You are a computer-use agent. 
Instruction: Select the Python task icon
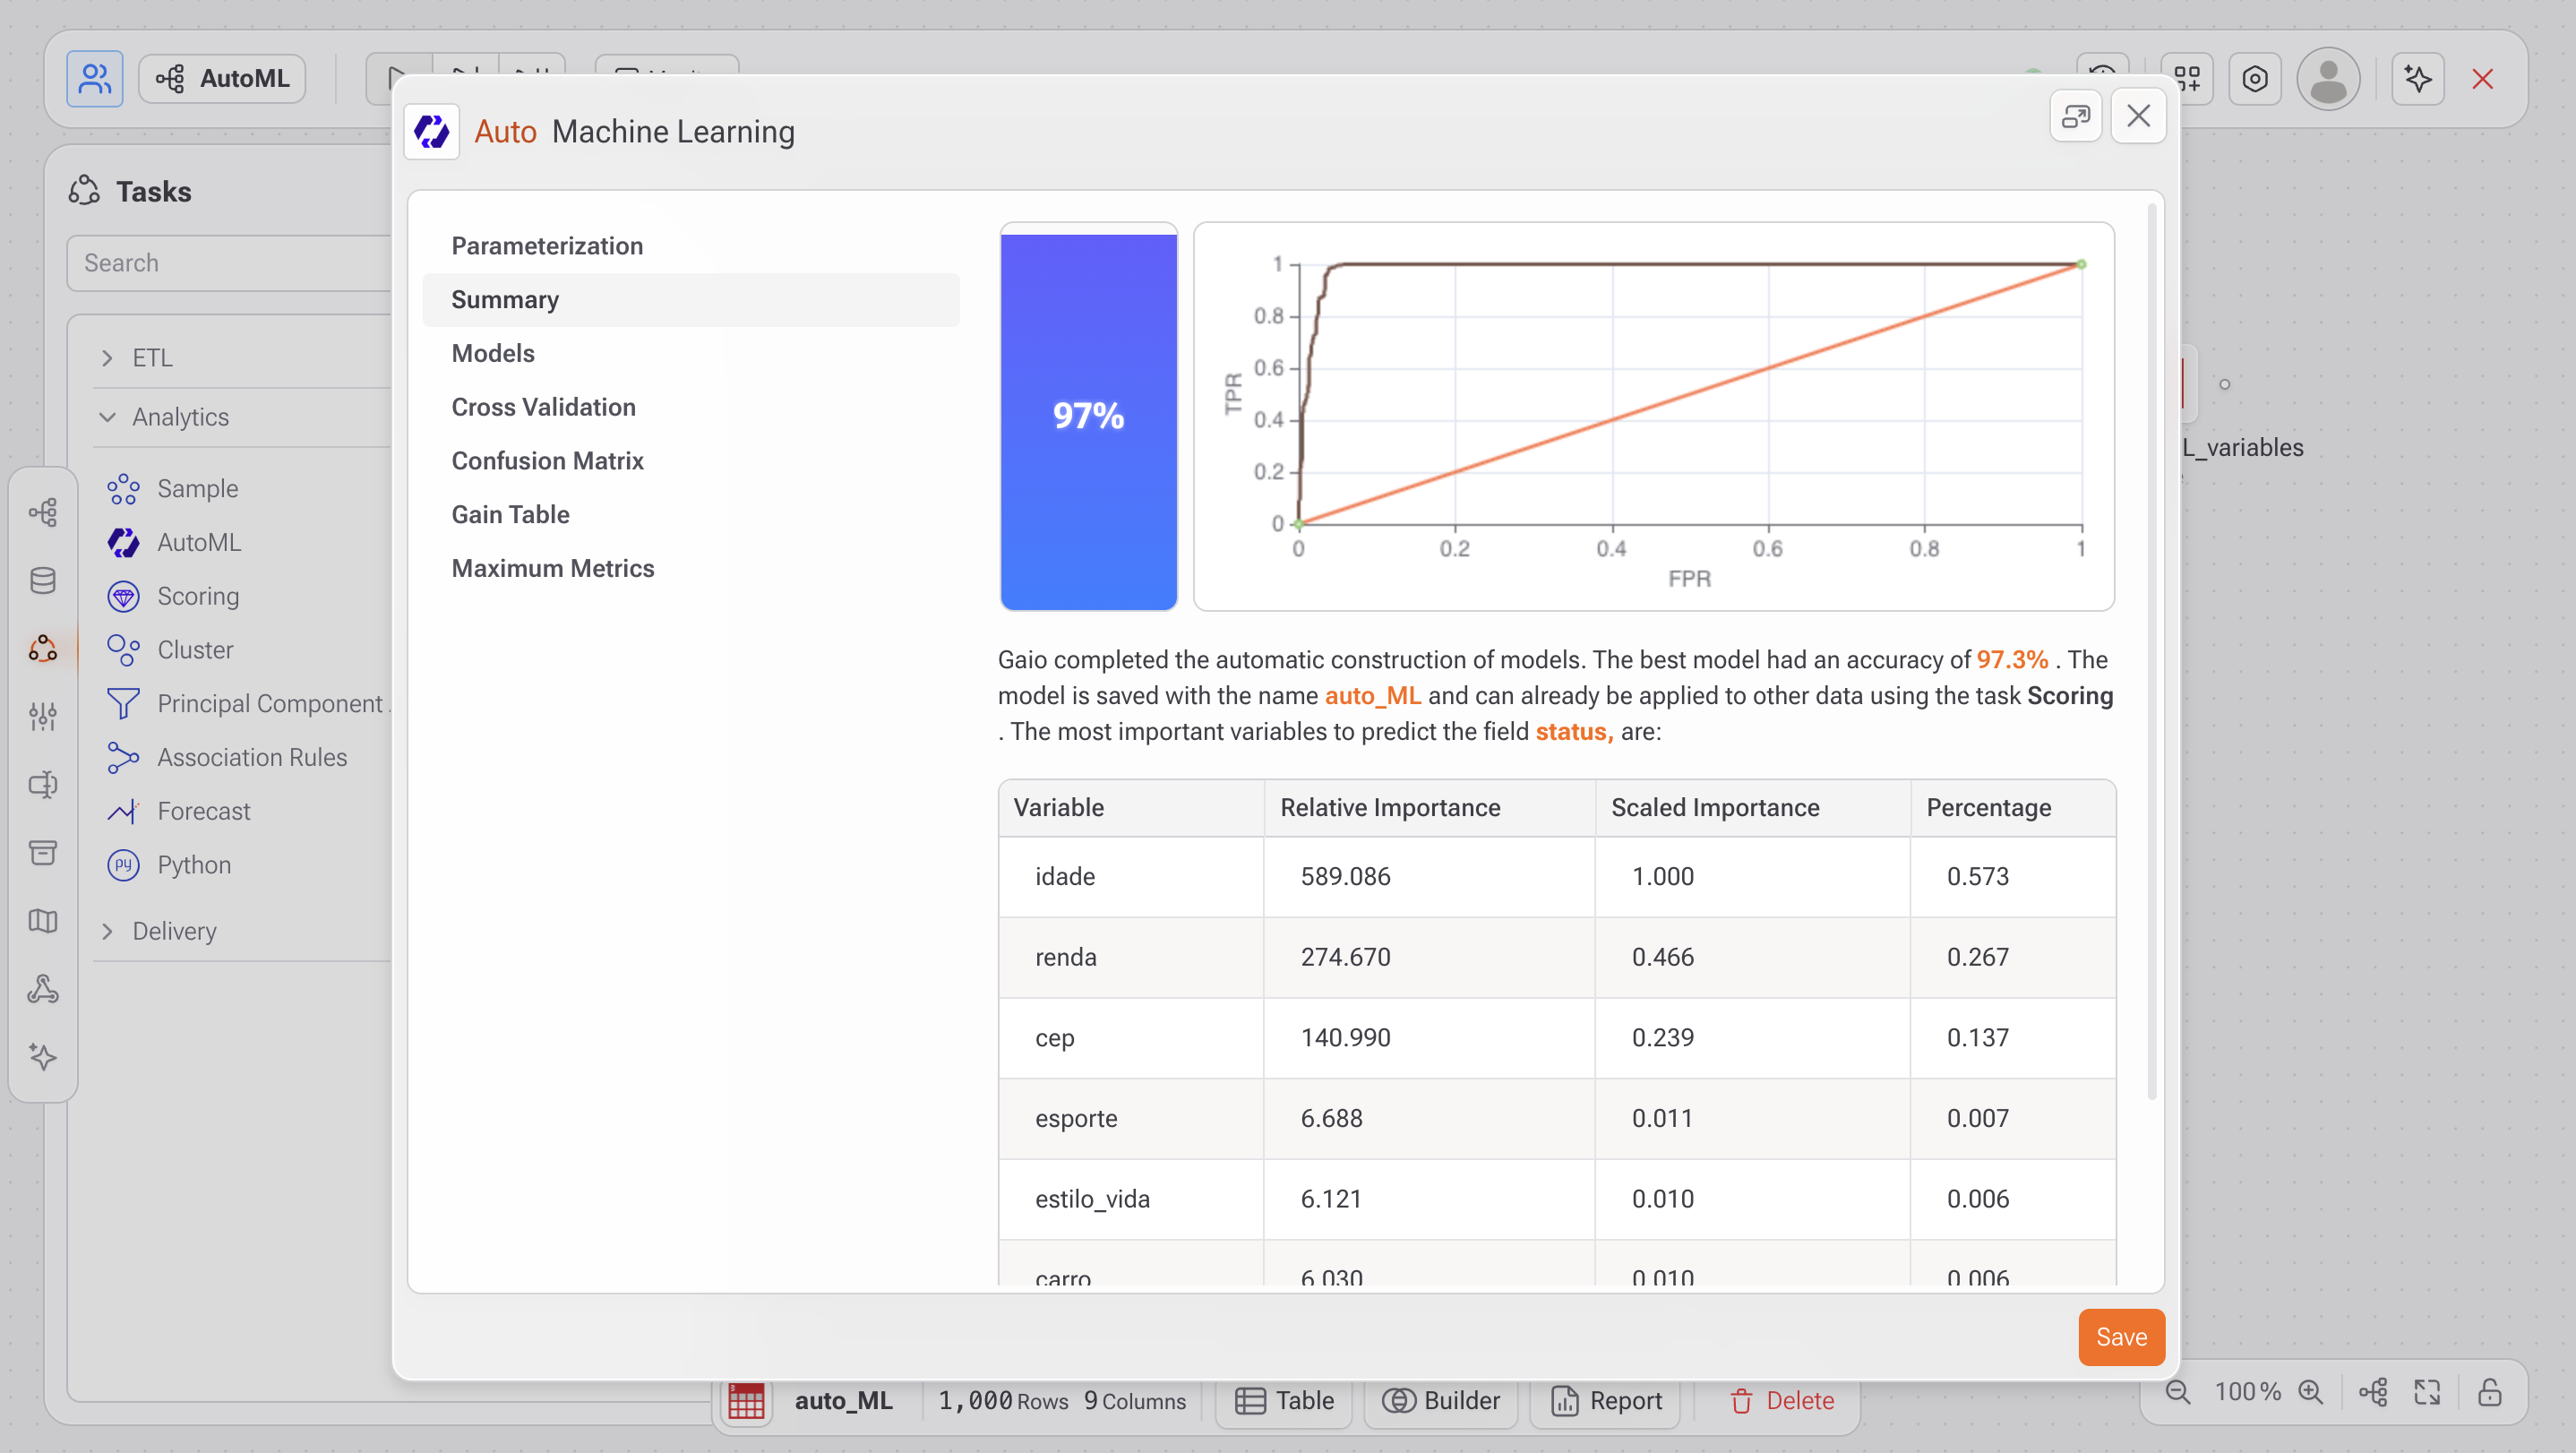pos(123,865)
